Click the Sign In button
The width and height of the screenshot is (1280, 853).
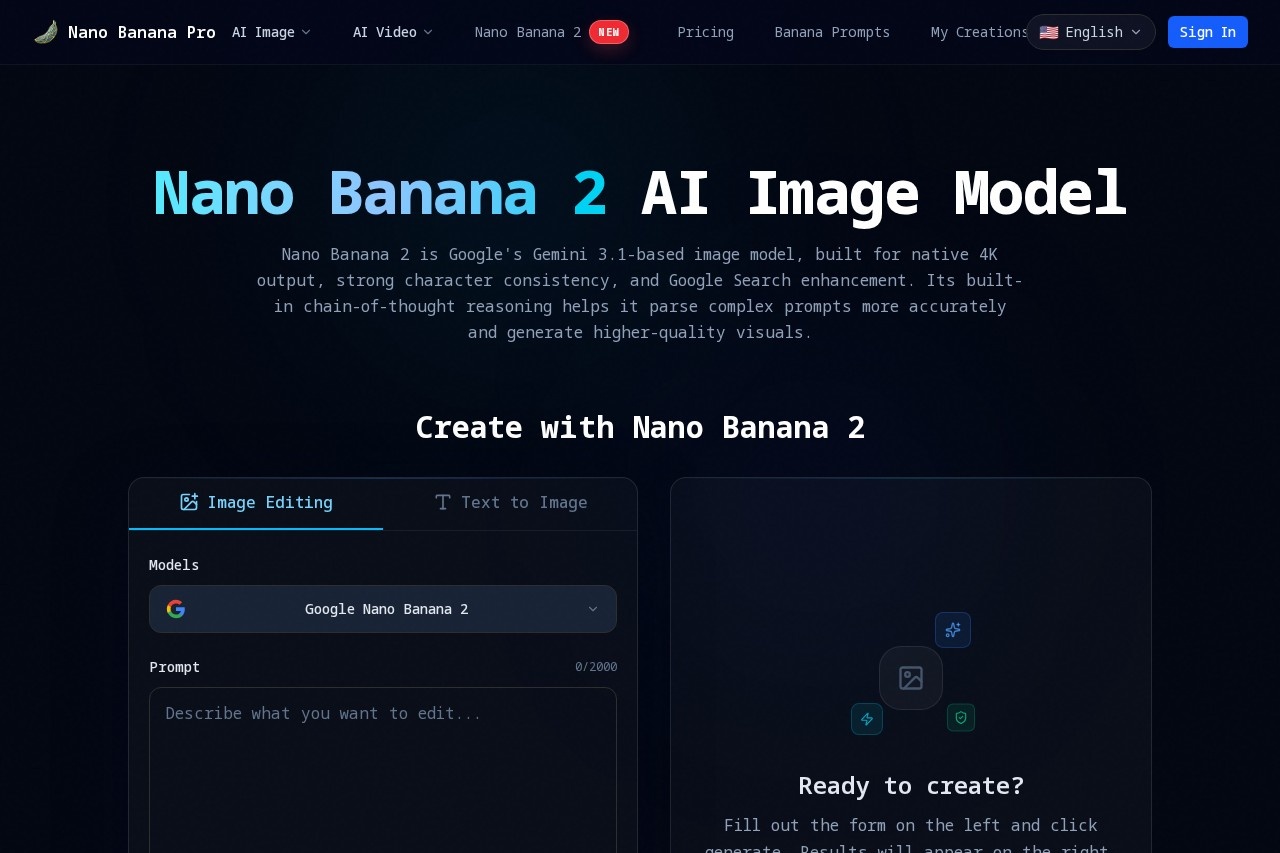tap(1207, 32)
